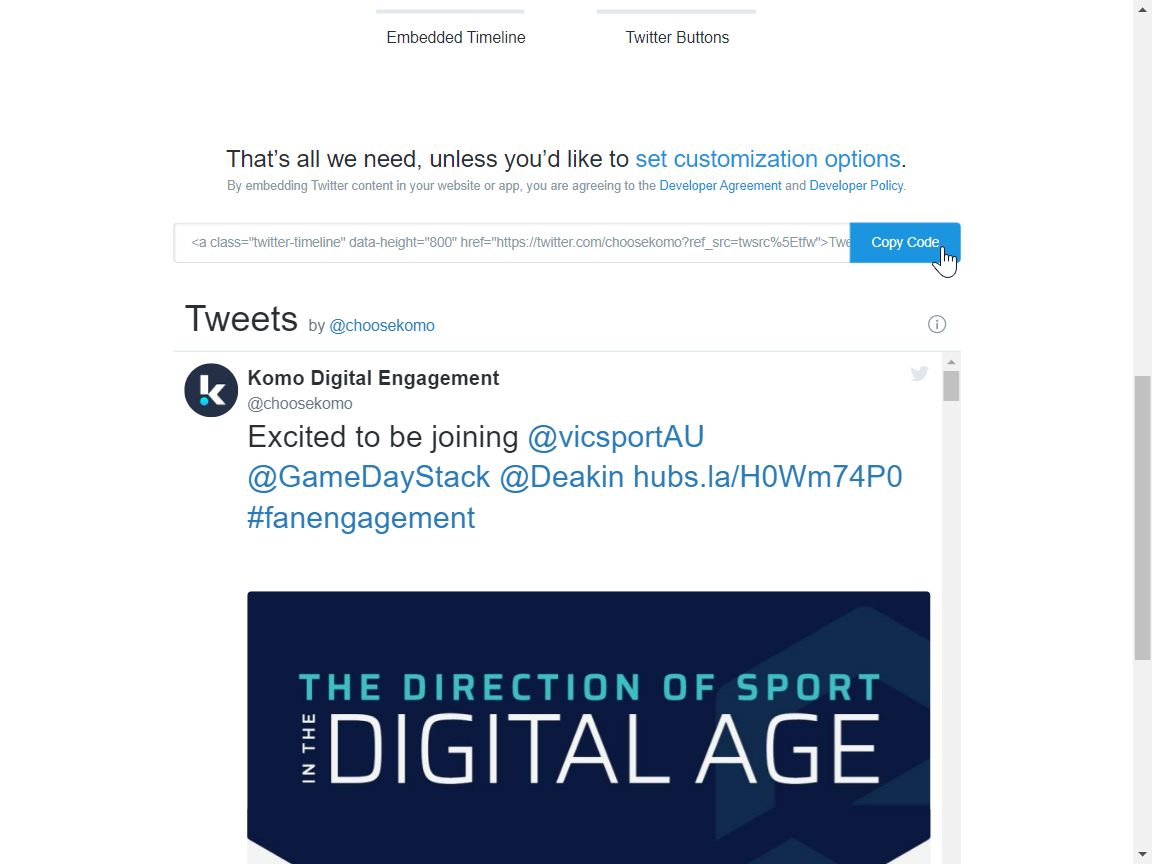Open the Komo profile avatar
1152x864 pixels.
pos(211,390)
